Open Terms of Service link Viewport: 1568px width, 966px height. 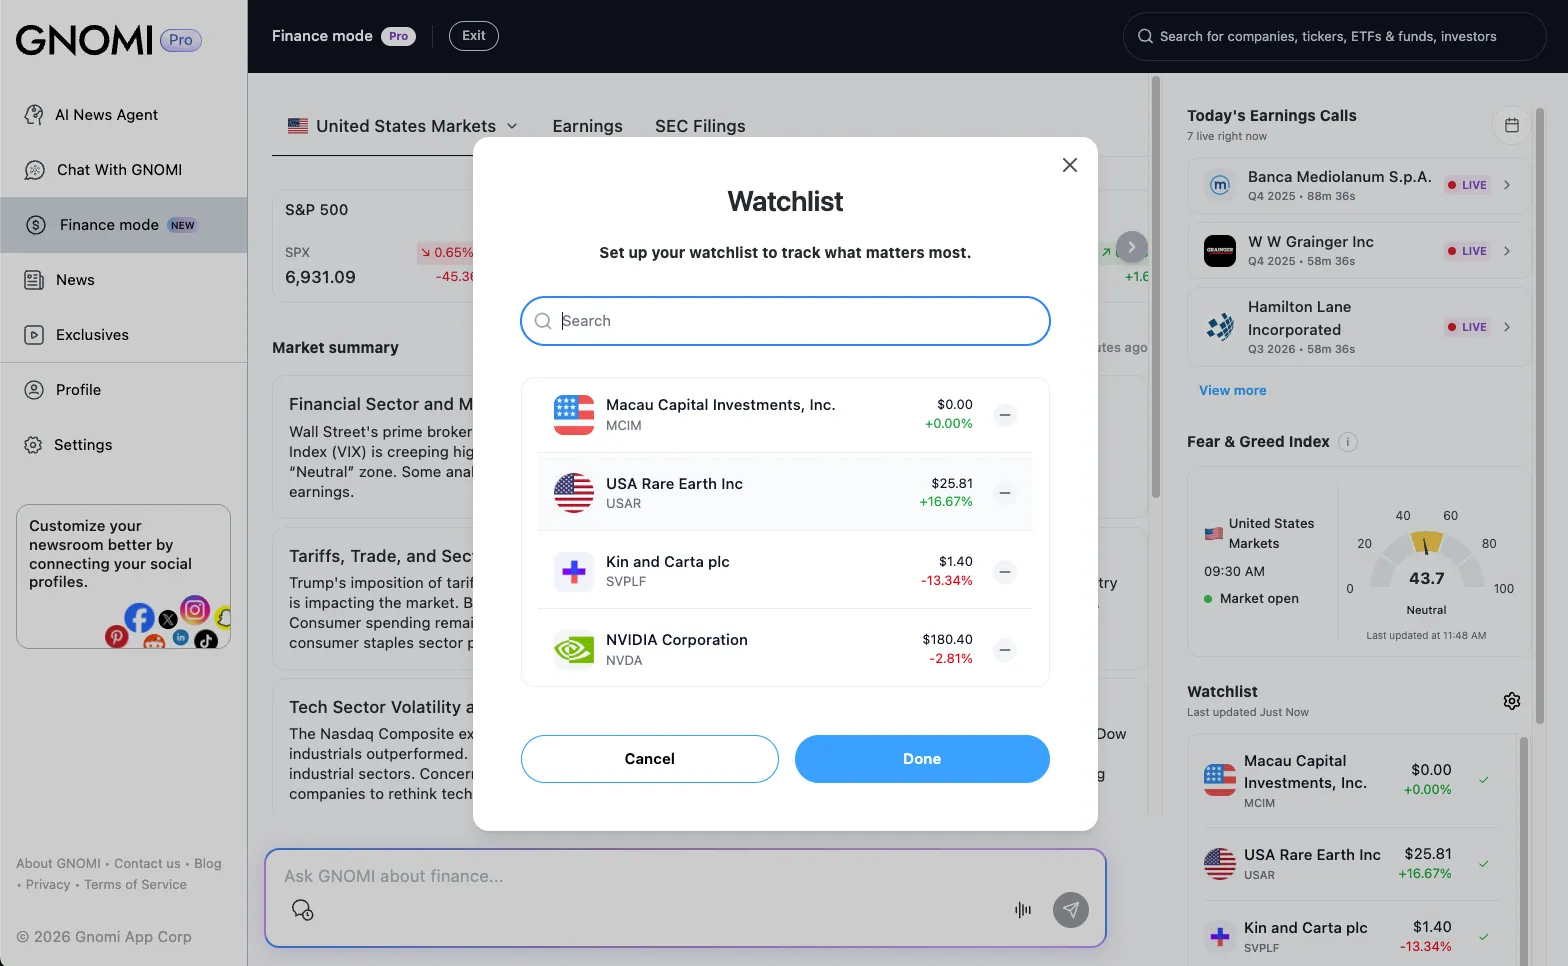click(x=135, y=885)
